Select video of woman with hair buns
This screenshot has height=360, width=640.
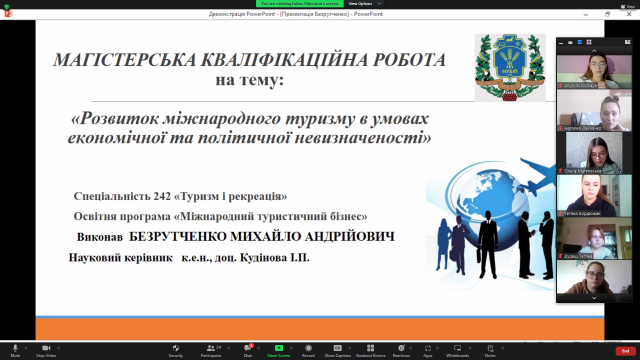(x=594, y=111)
